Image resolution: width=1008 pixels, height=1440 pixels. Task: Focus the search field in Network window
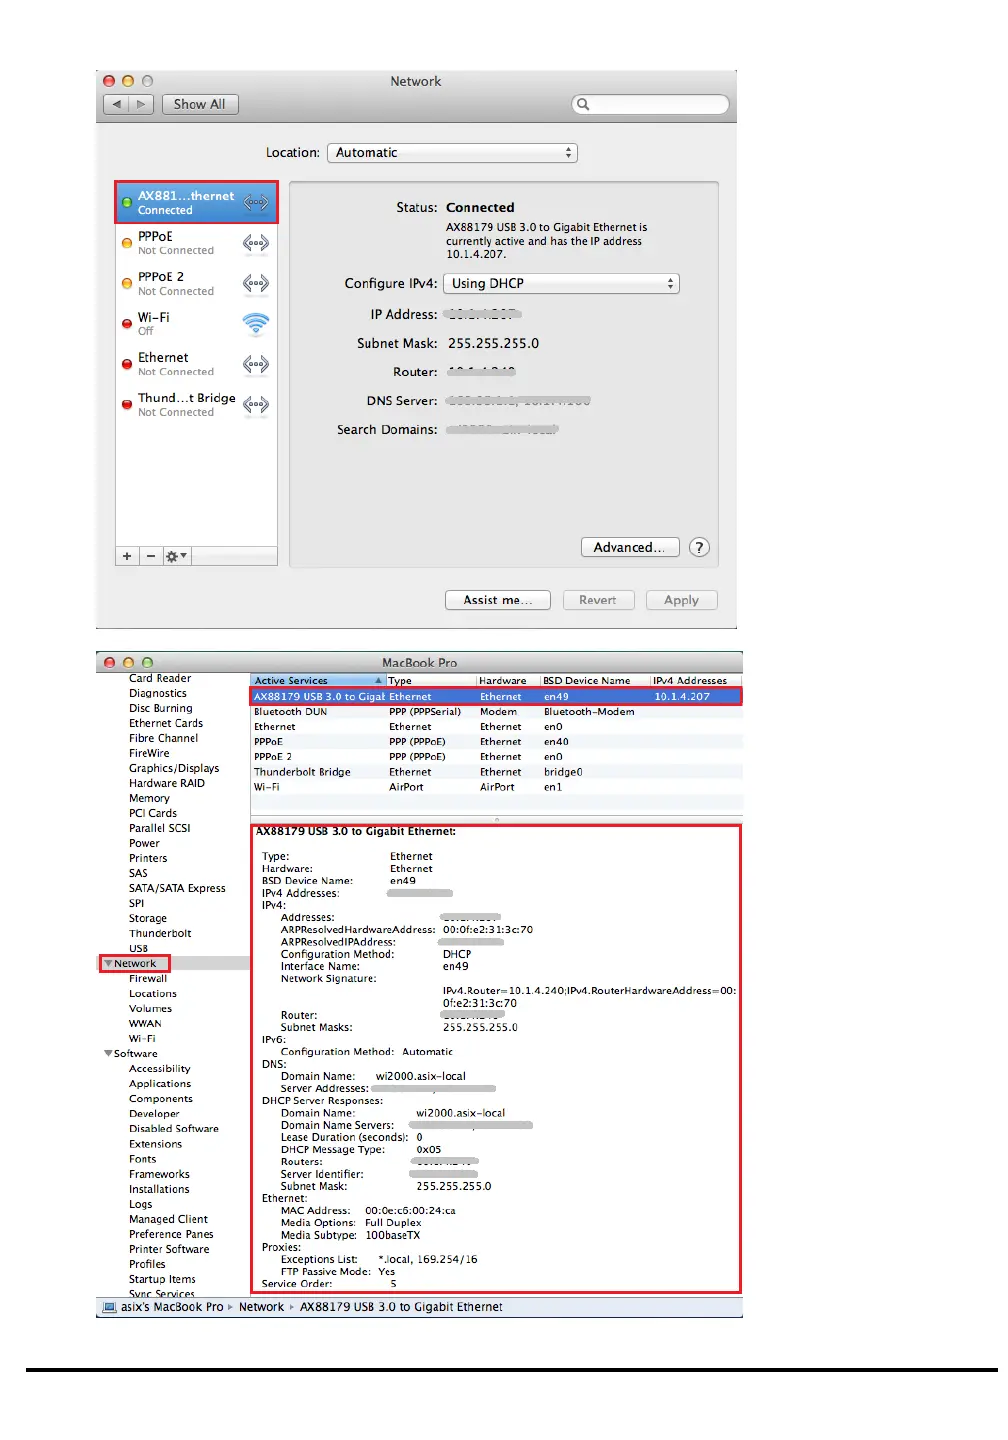click(650, 104)
